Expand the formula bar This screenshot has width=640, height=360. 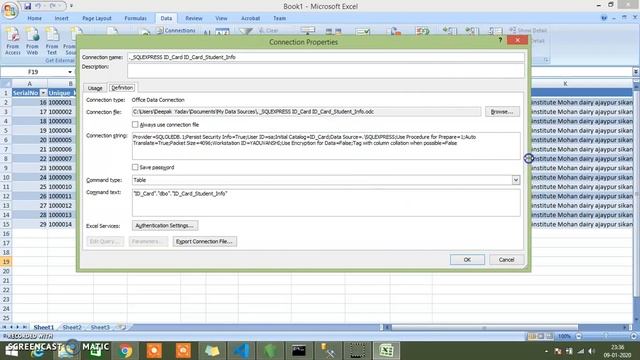636,72
